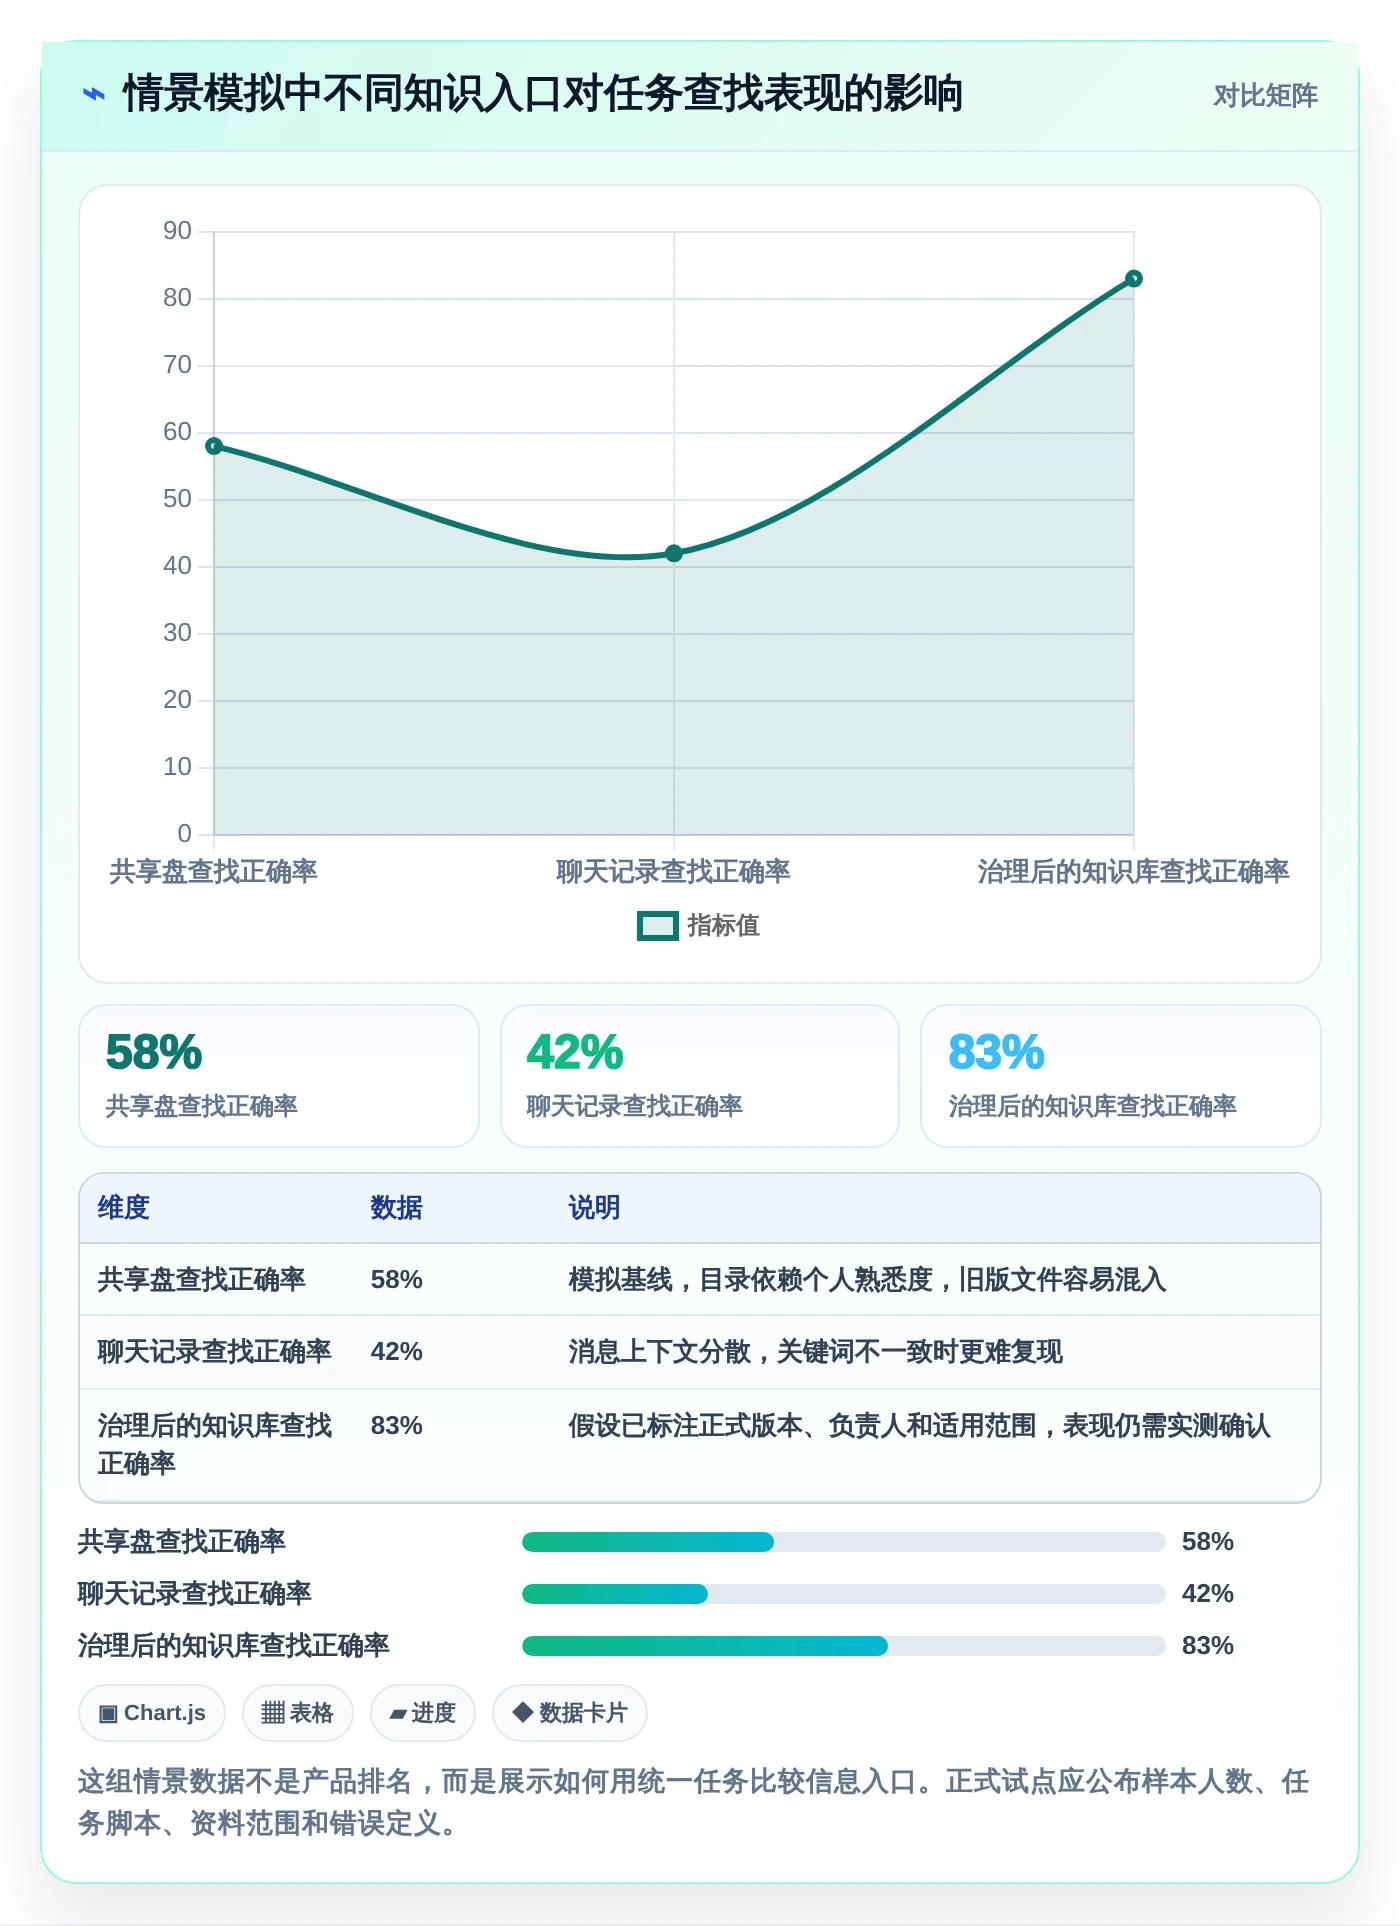Click table cell 共享盘查找正确率
Image resolution: width=1400 pixels, height=1926 pixels.
point(201,1280)
